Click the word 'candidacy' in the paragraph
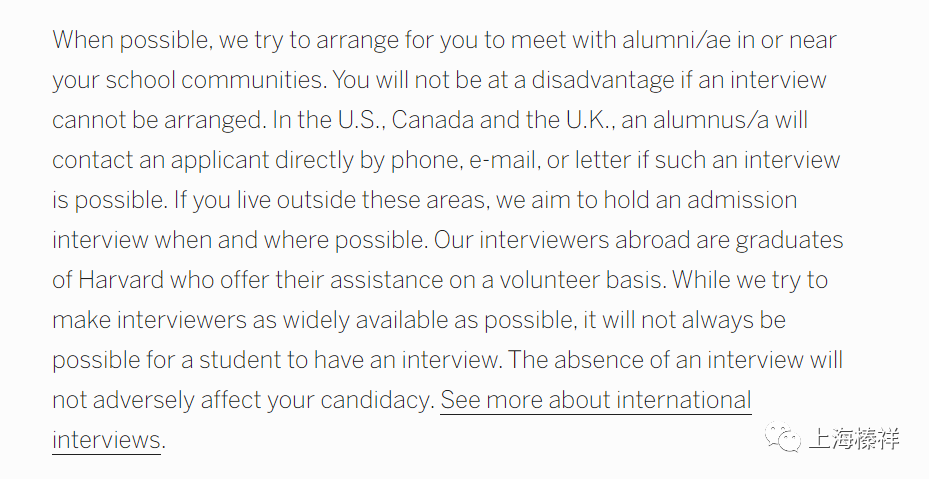 click(377, 401)
